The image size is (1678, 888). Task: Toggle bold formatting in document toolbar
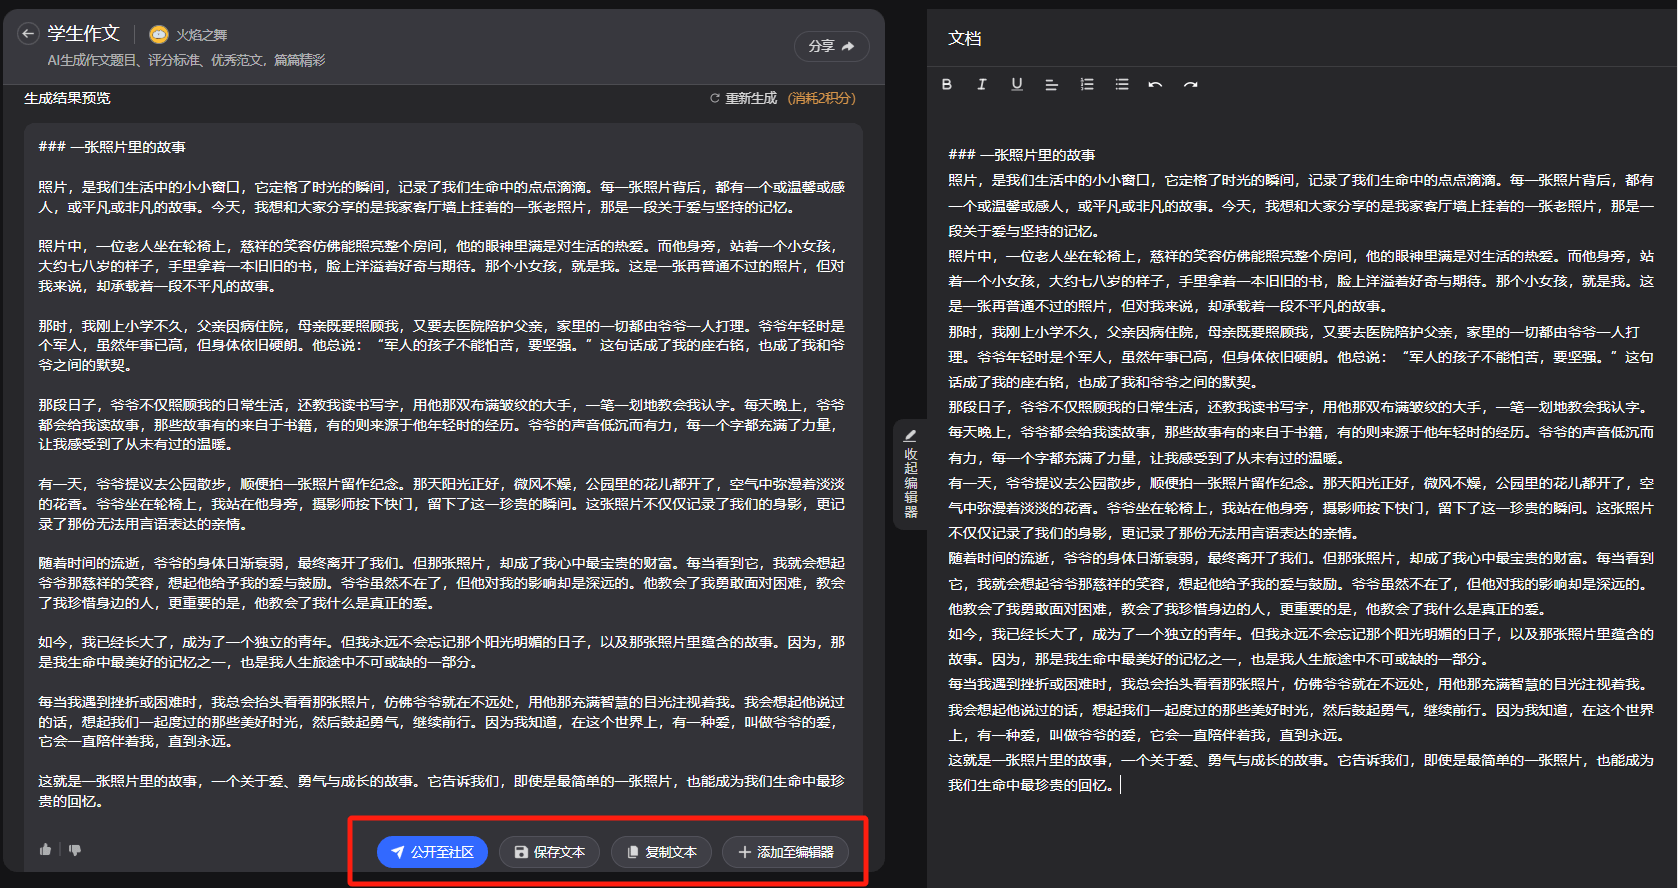click(x=947, y=85)
